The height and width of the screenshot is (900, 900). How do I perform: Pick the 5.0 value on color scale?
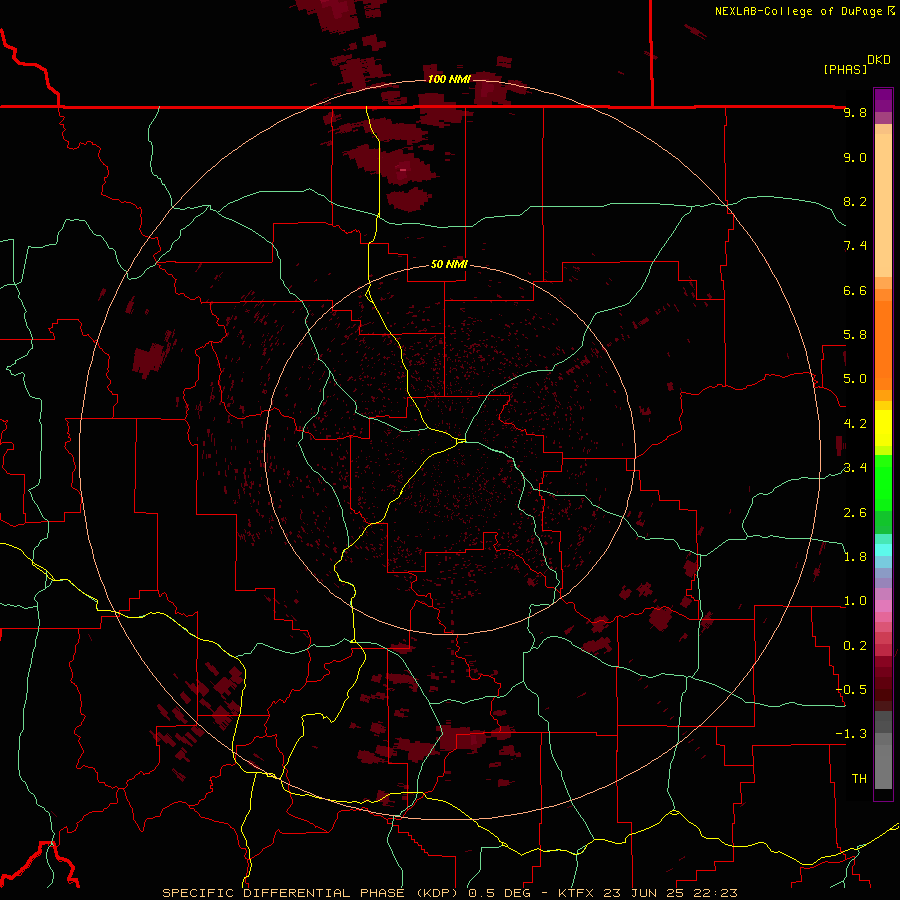click(855, 379)
